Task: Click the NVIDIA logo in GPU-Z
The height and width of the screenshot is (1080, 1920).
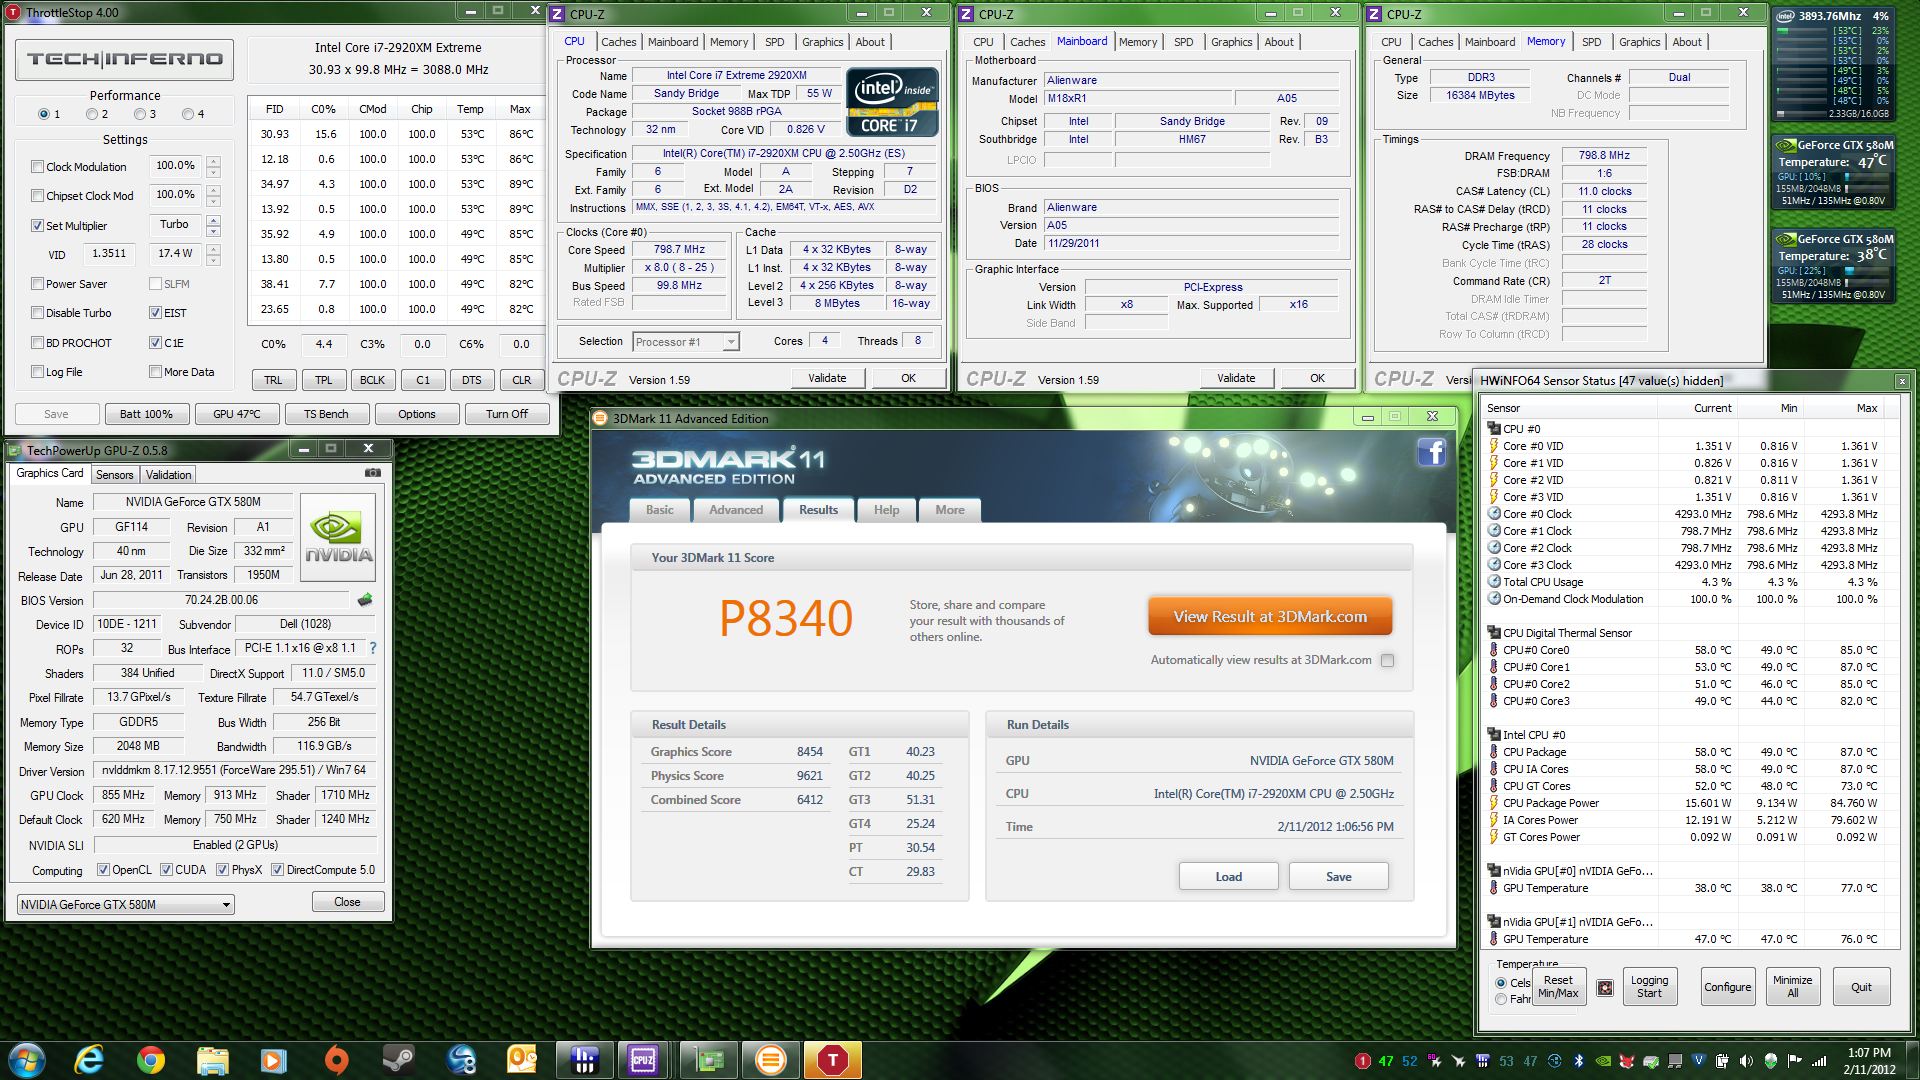Action: (x=339, y=538)
